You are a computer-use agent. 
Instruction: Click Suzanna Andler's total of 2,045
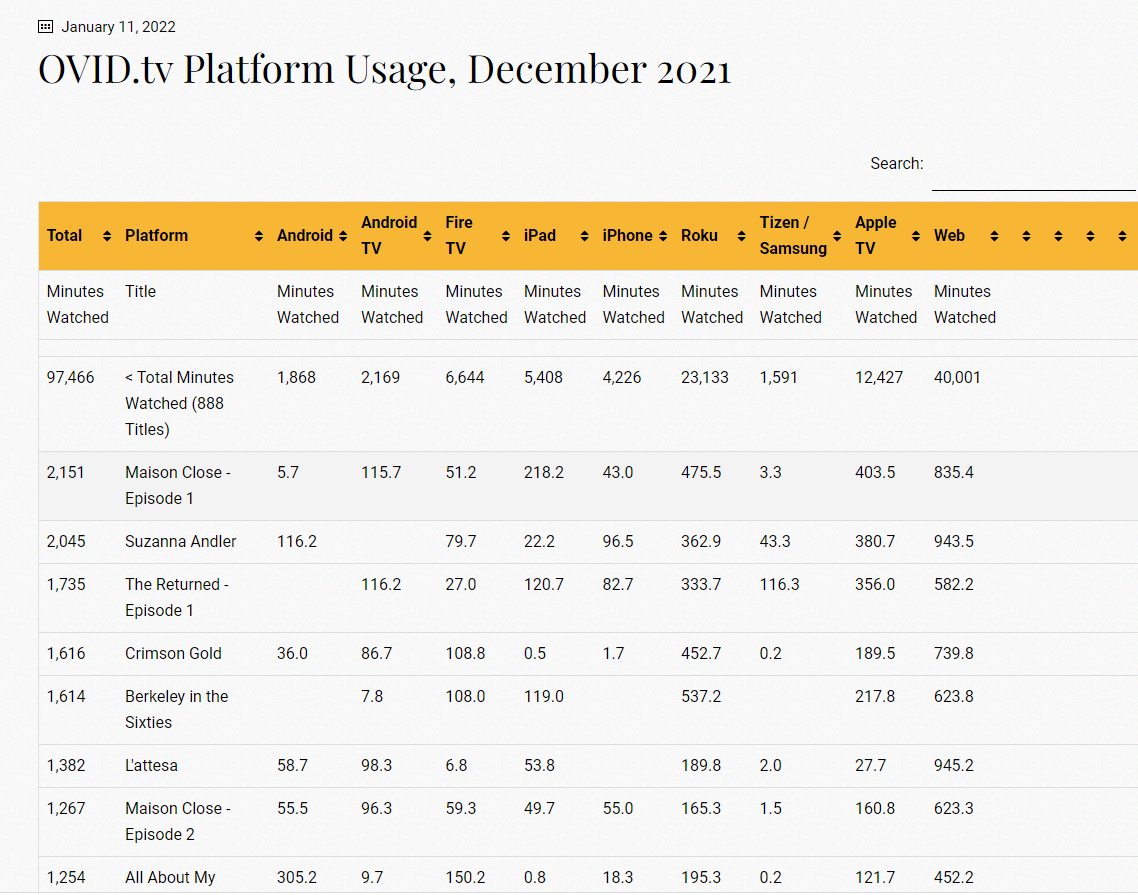coord(66,542)
